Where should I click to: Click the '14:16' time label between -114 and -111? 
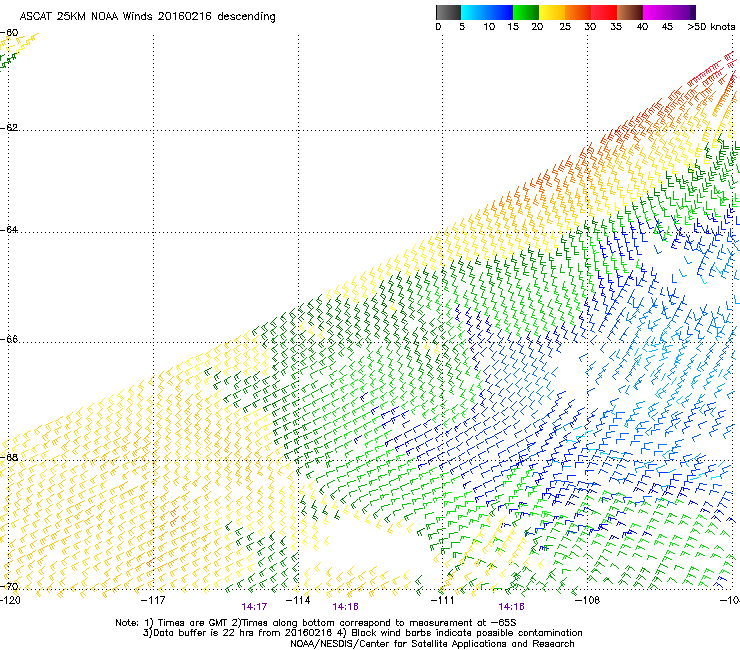click(345, 607)
